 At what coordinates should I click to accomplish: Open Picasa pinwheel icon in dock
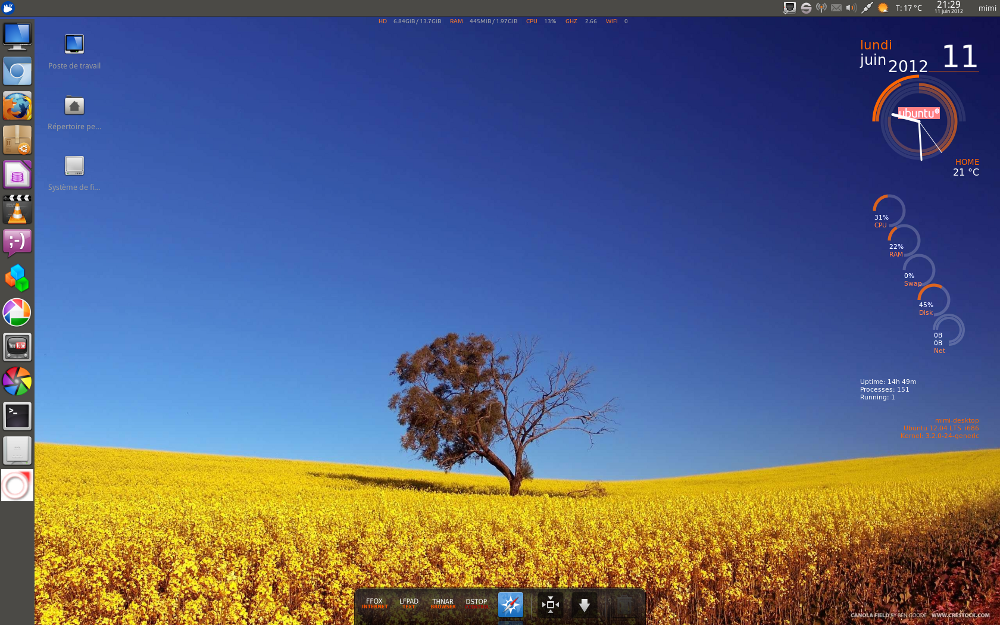17,312
